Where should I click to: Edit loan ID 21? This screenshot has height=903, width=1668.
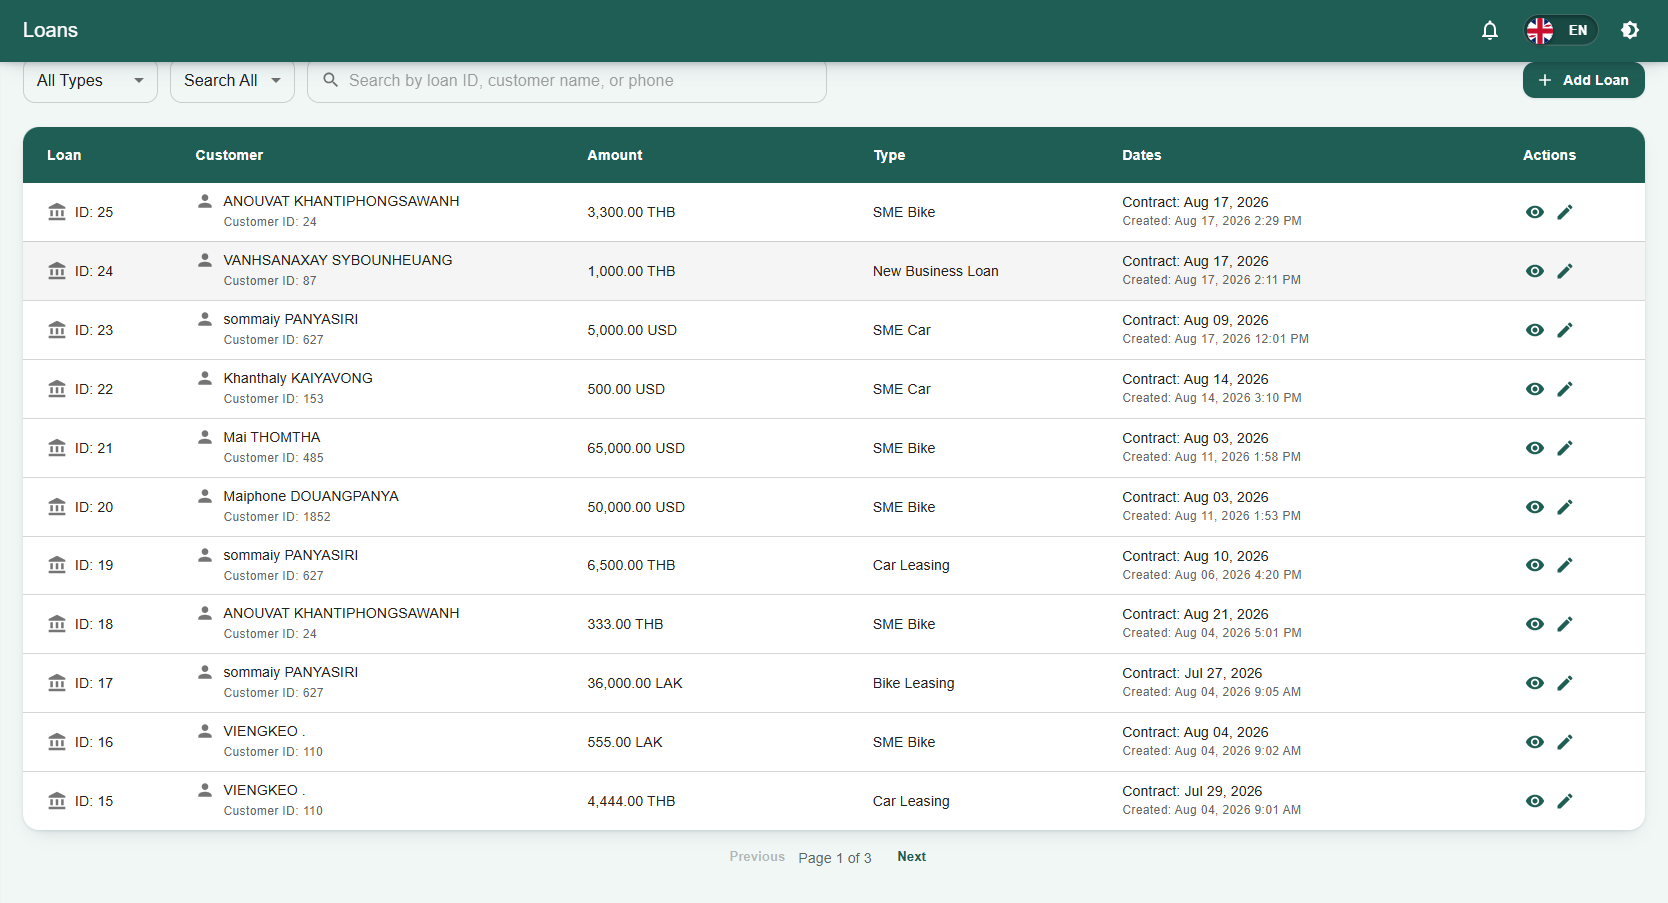tap(1565, 448)
